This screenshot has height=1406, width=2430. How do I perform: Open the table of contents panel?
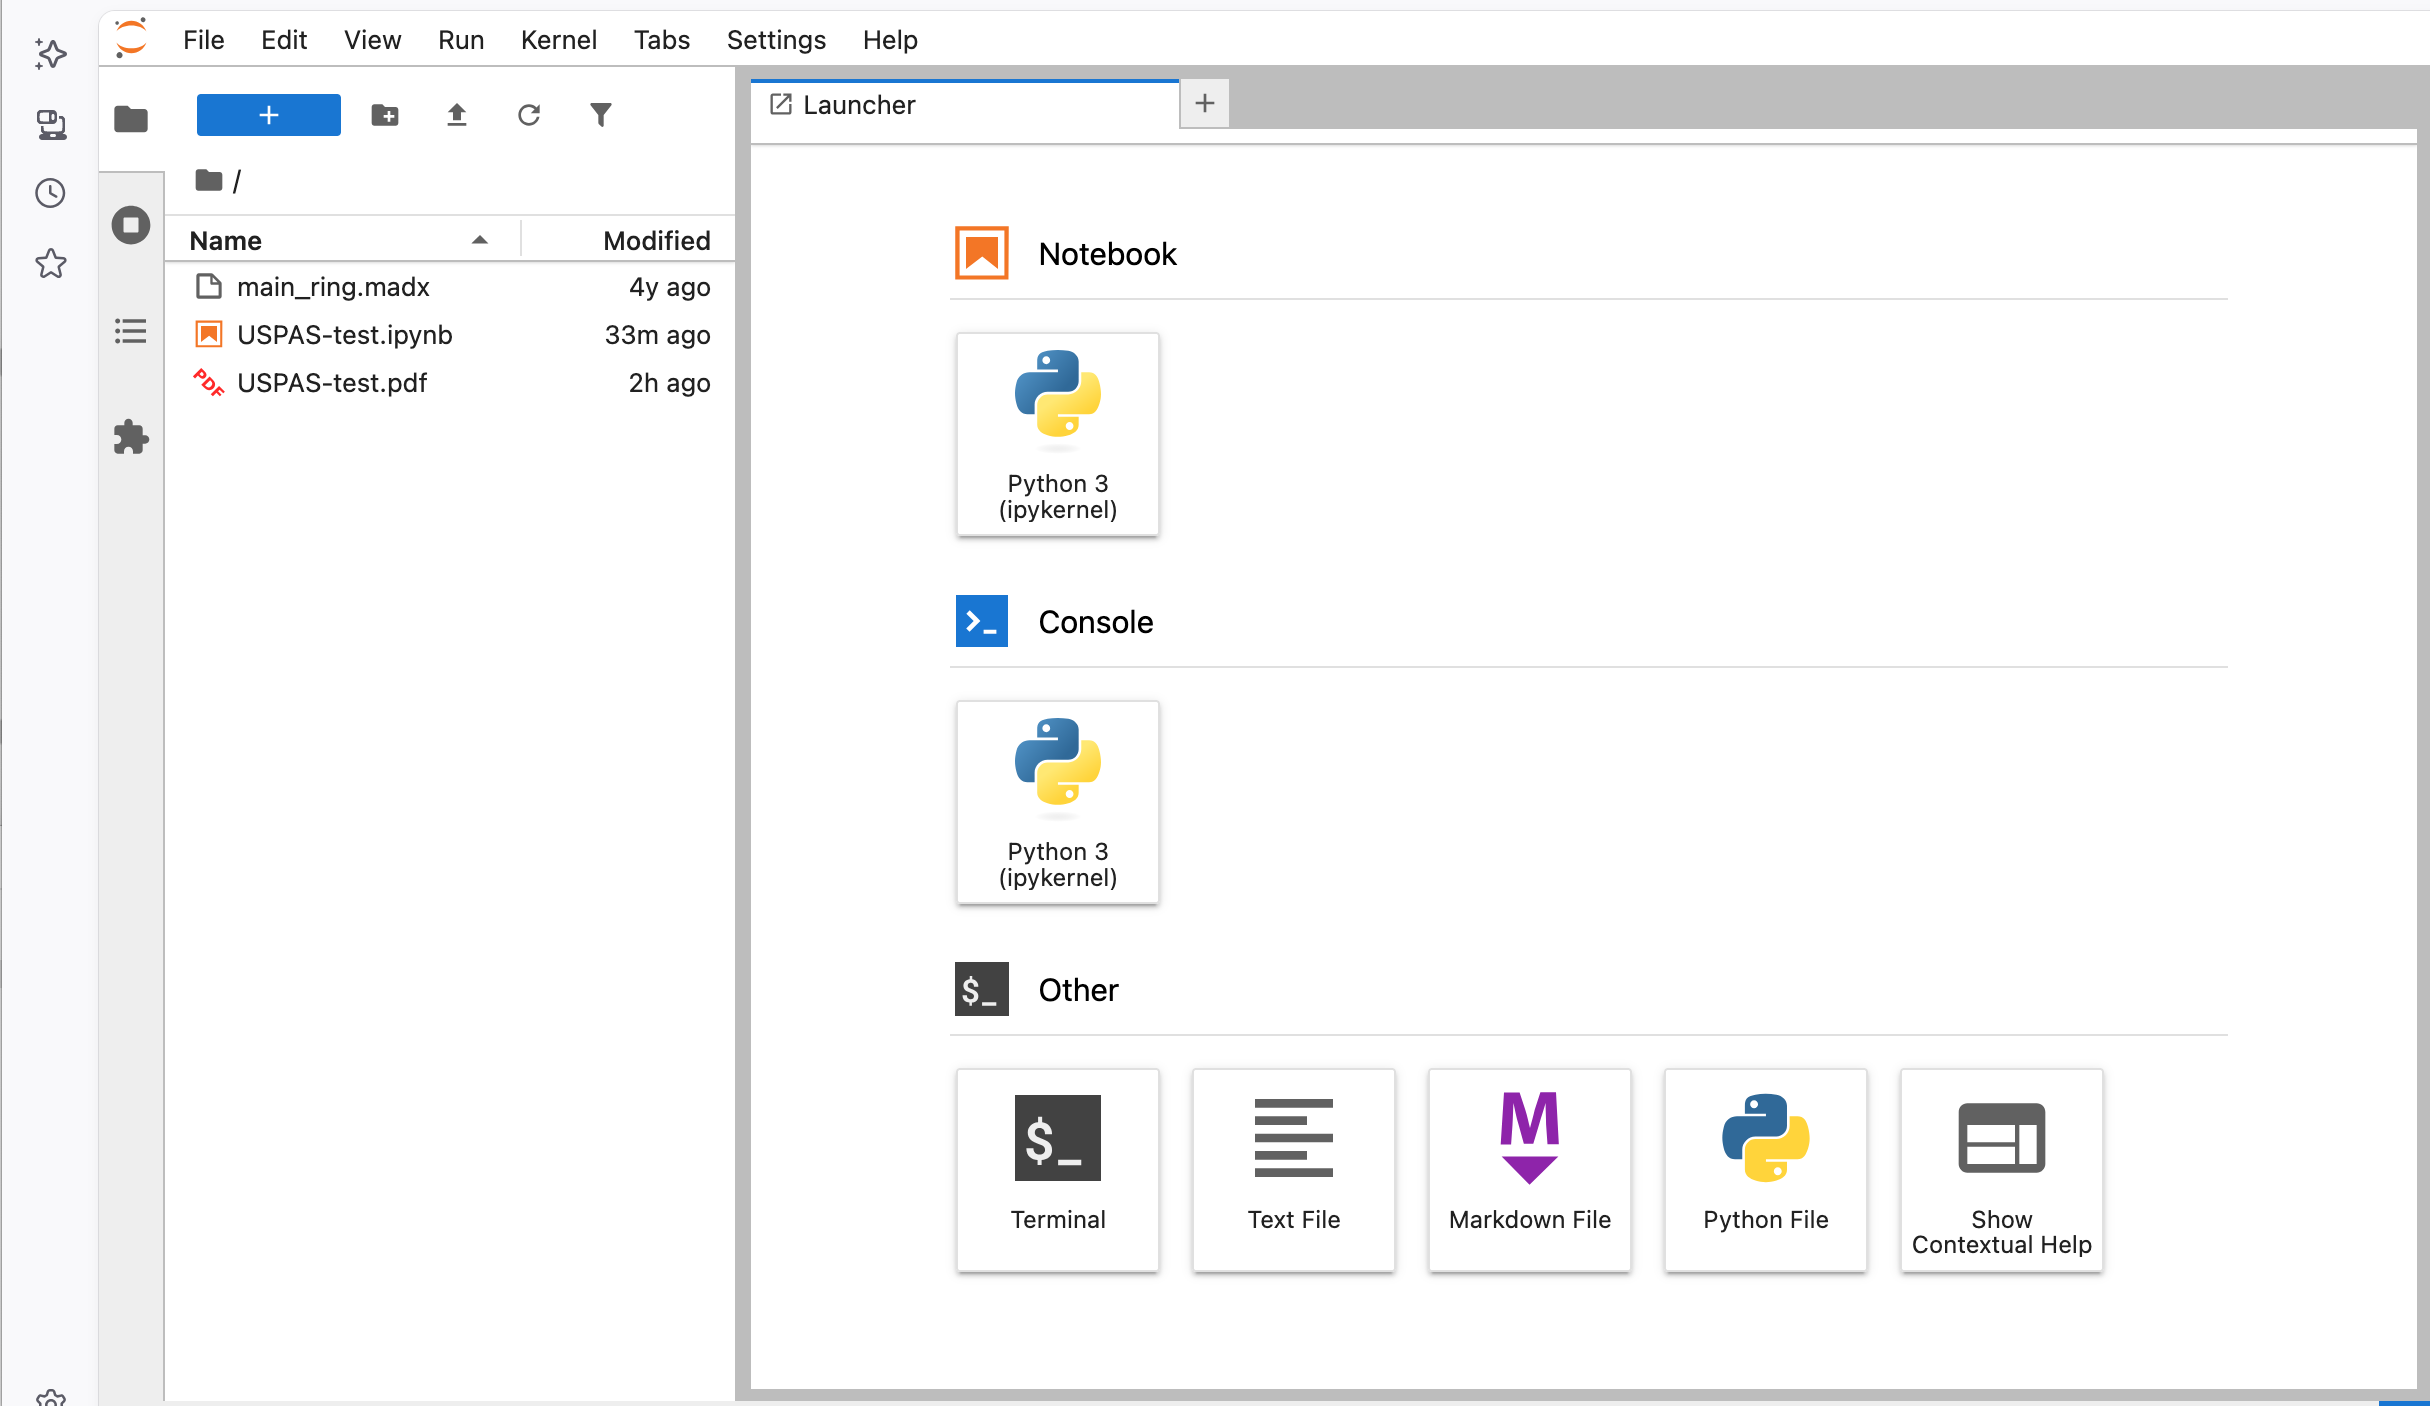click(131, 331)
